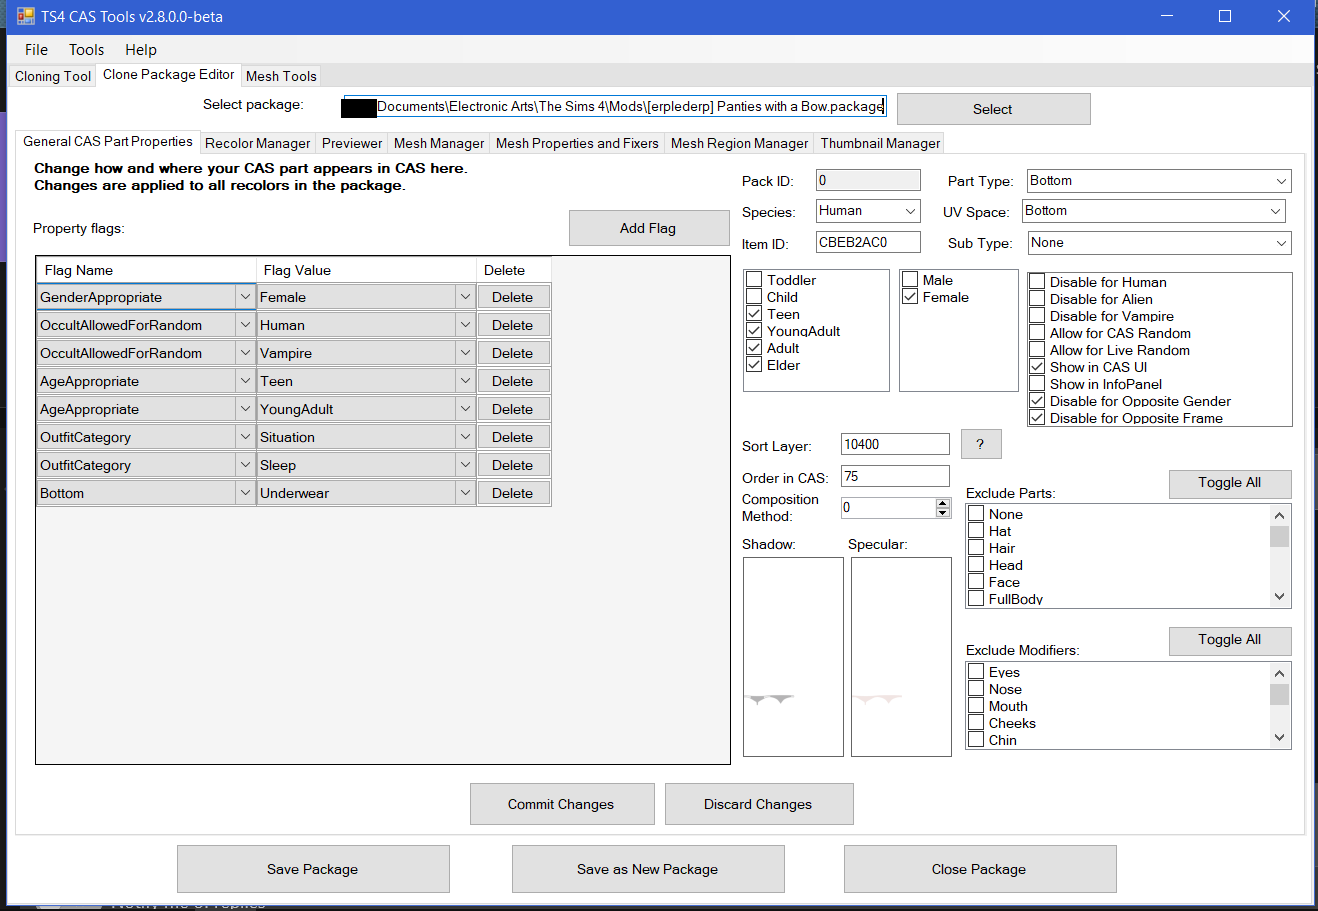
Task: Click the TS4 CAS Tools app icon
Action: click(26, 17)
